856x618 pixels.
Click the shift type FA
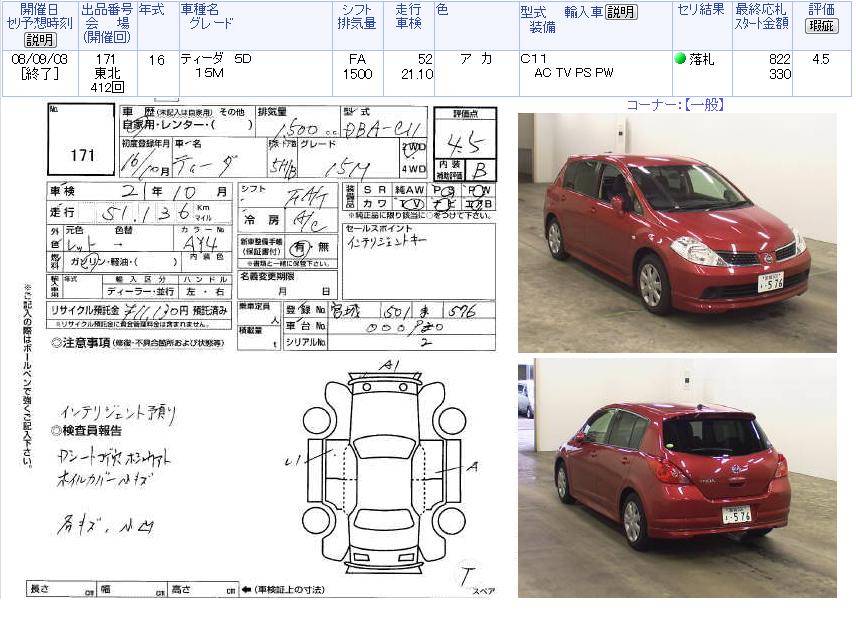357,59
